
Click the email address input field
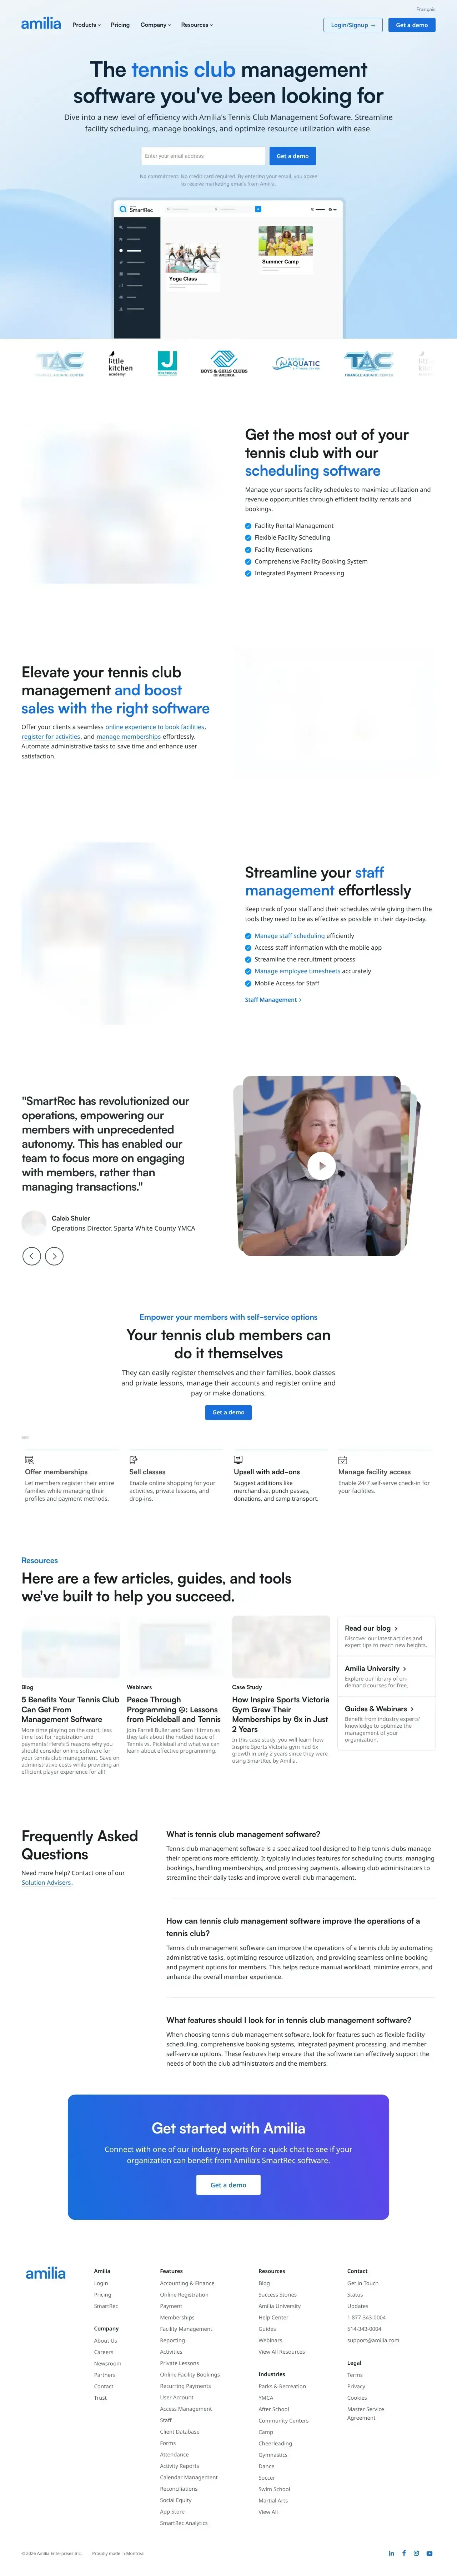coord(203,156)
